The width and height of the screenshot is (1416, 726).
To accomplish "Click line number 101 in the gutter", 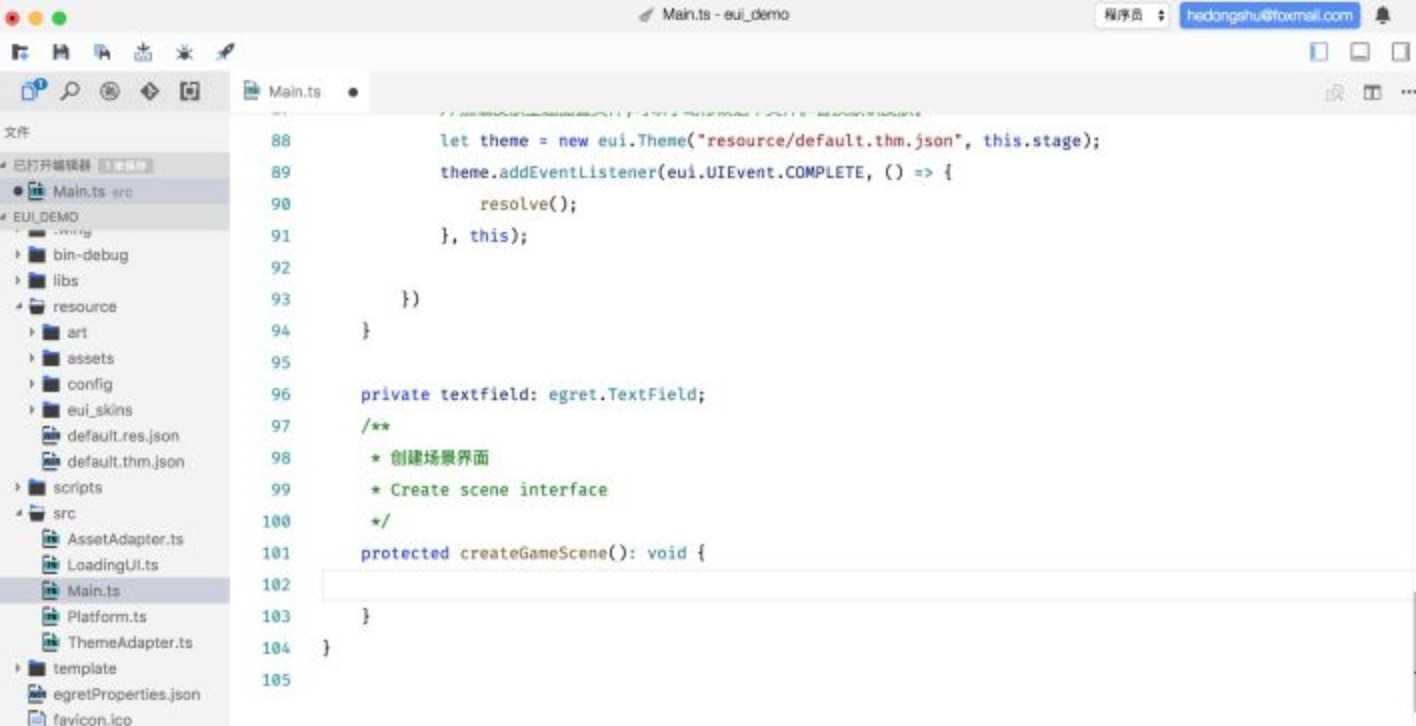I will click(x=276, y=553).
